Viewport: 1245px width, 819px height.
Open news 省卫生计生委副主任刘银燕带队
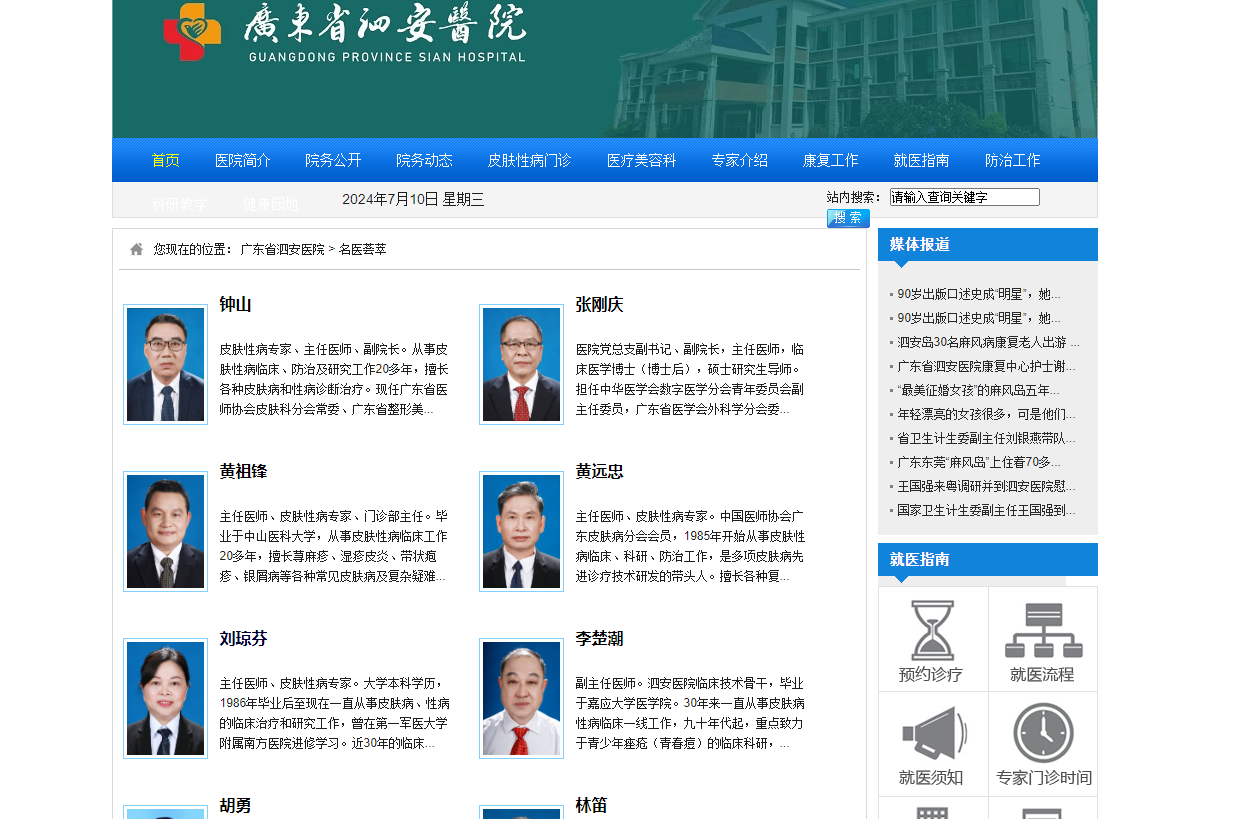[x=986, y=438]
